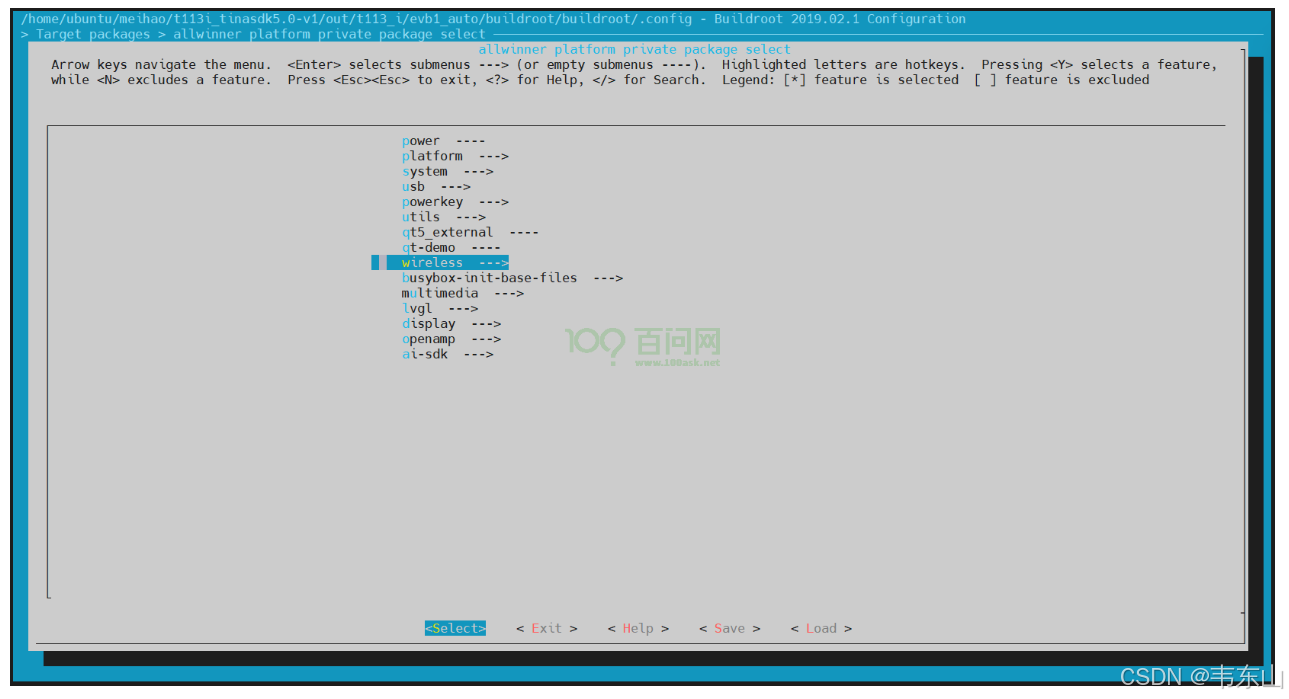Open the platform ---> submenu

pyautogui.click(x=455, y=156)
